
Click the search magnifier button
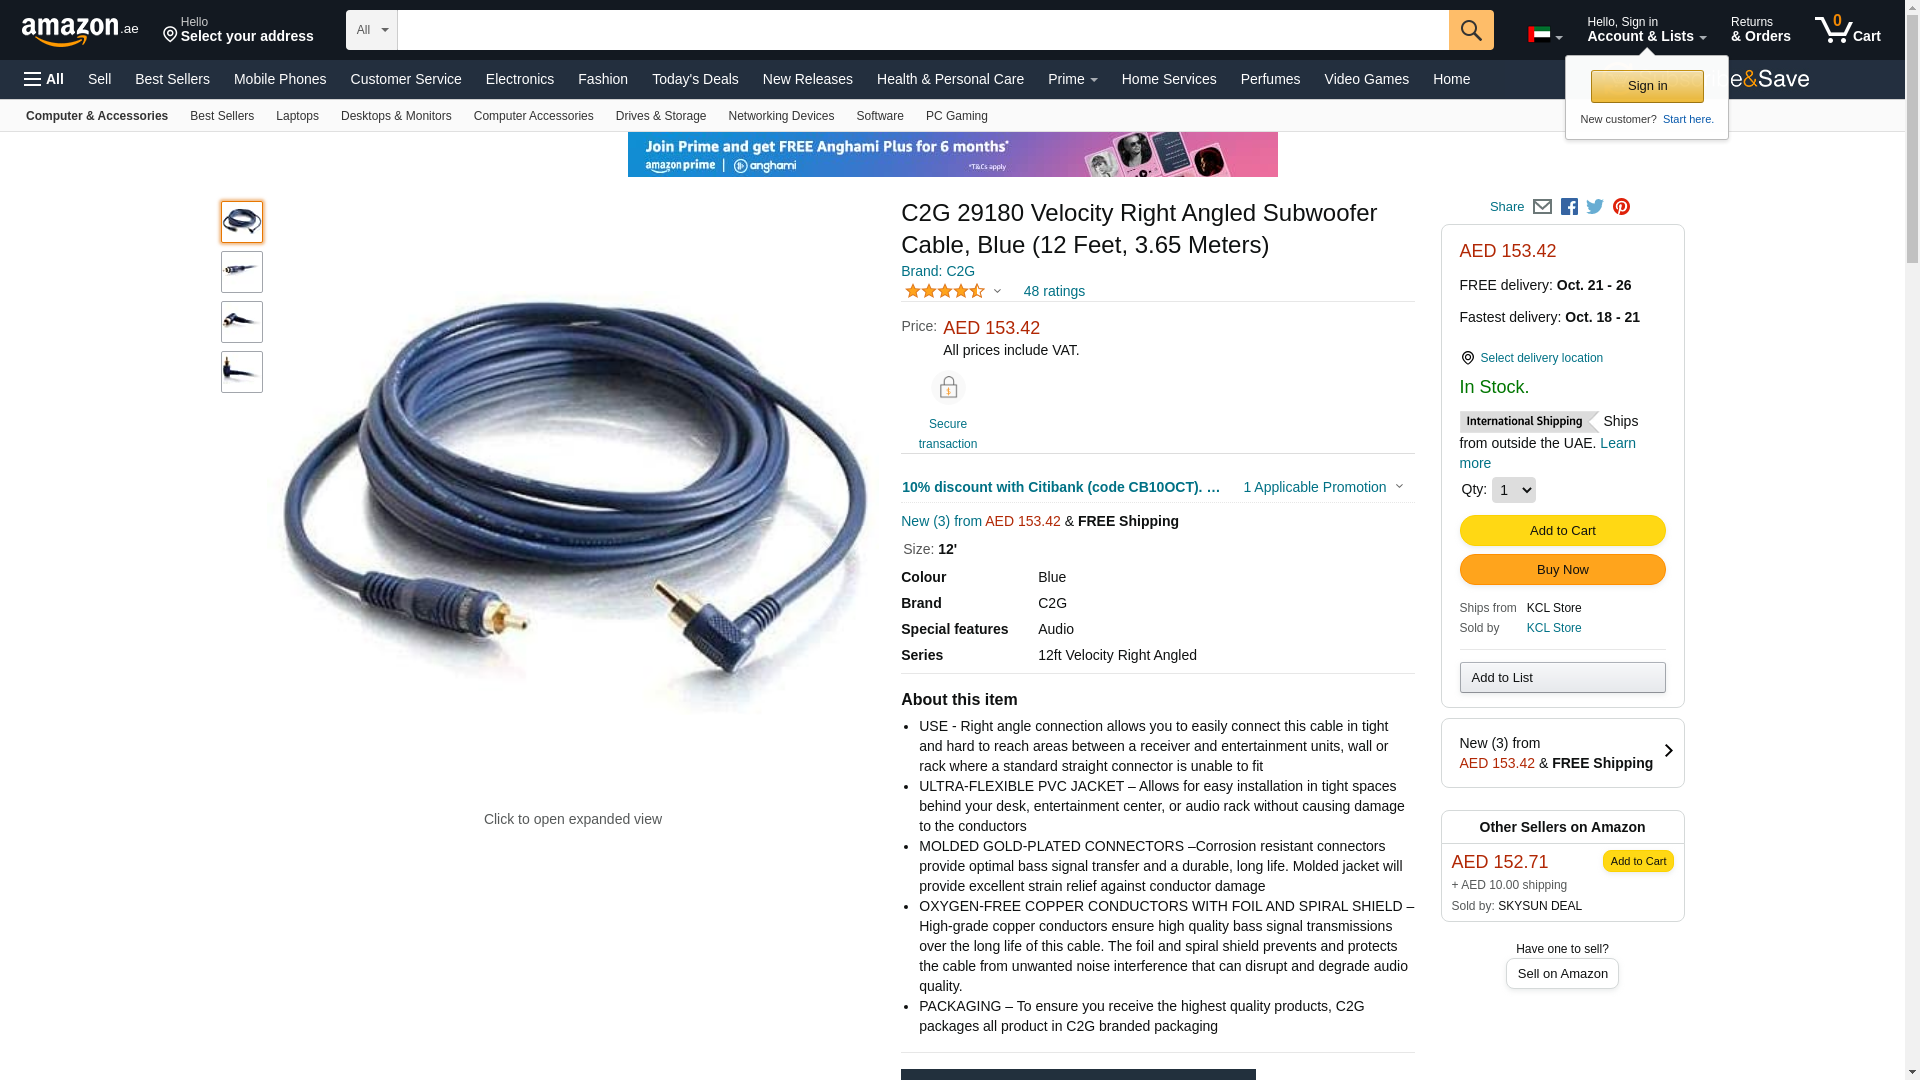1471,30
